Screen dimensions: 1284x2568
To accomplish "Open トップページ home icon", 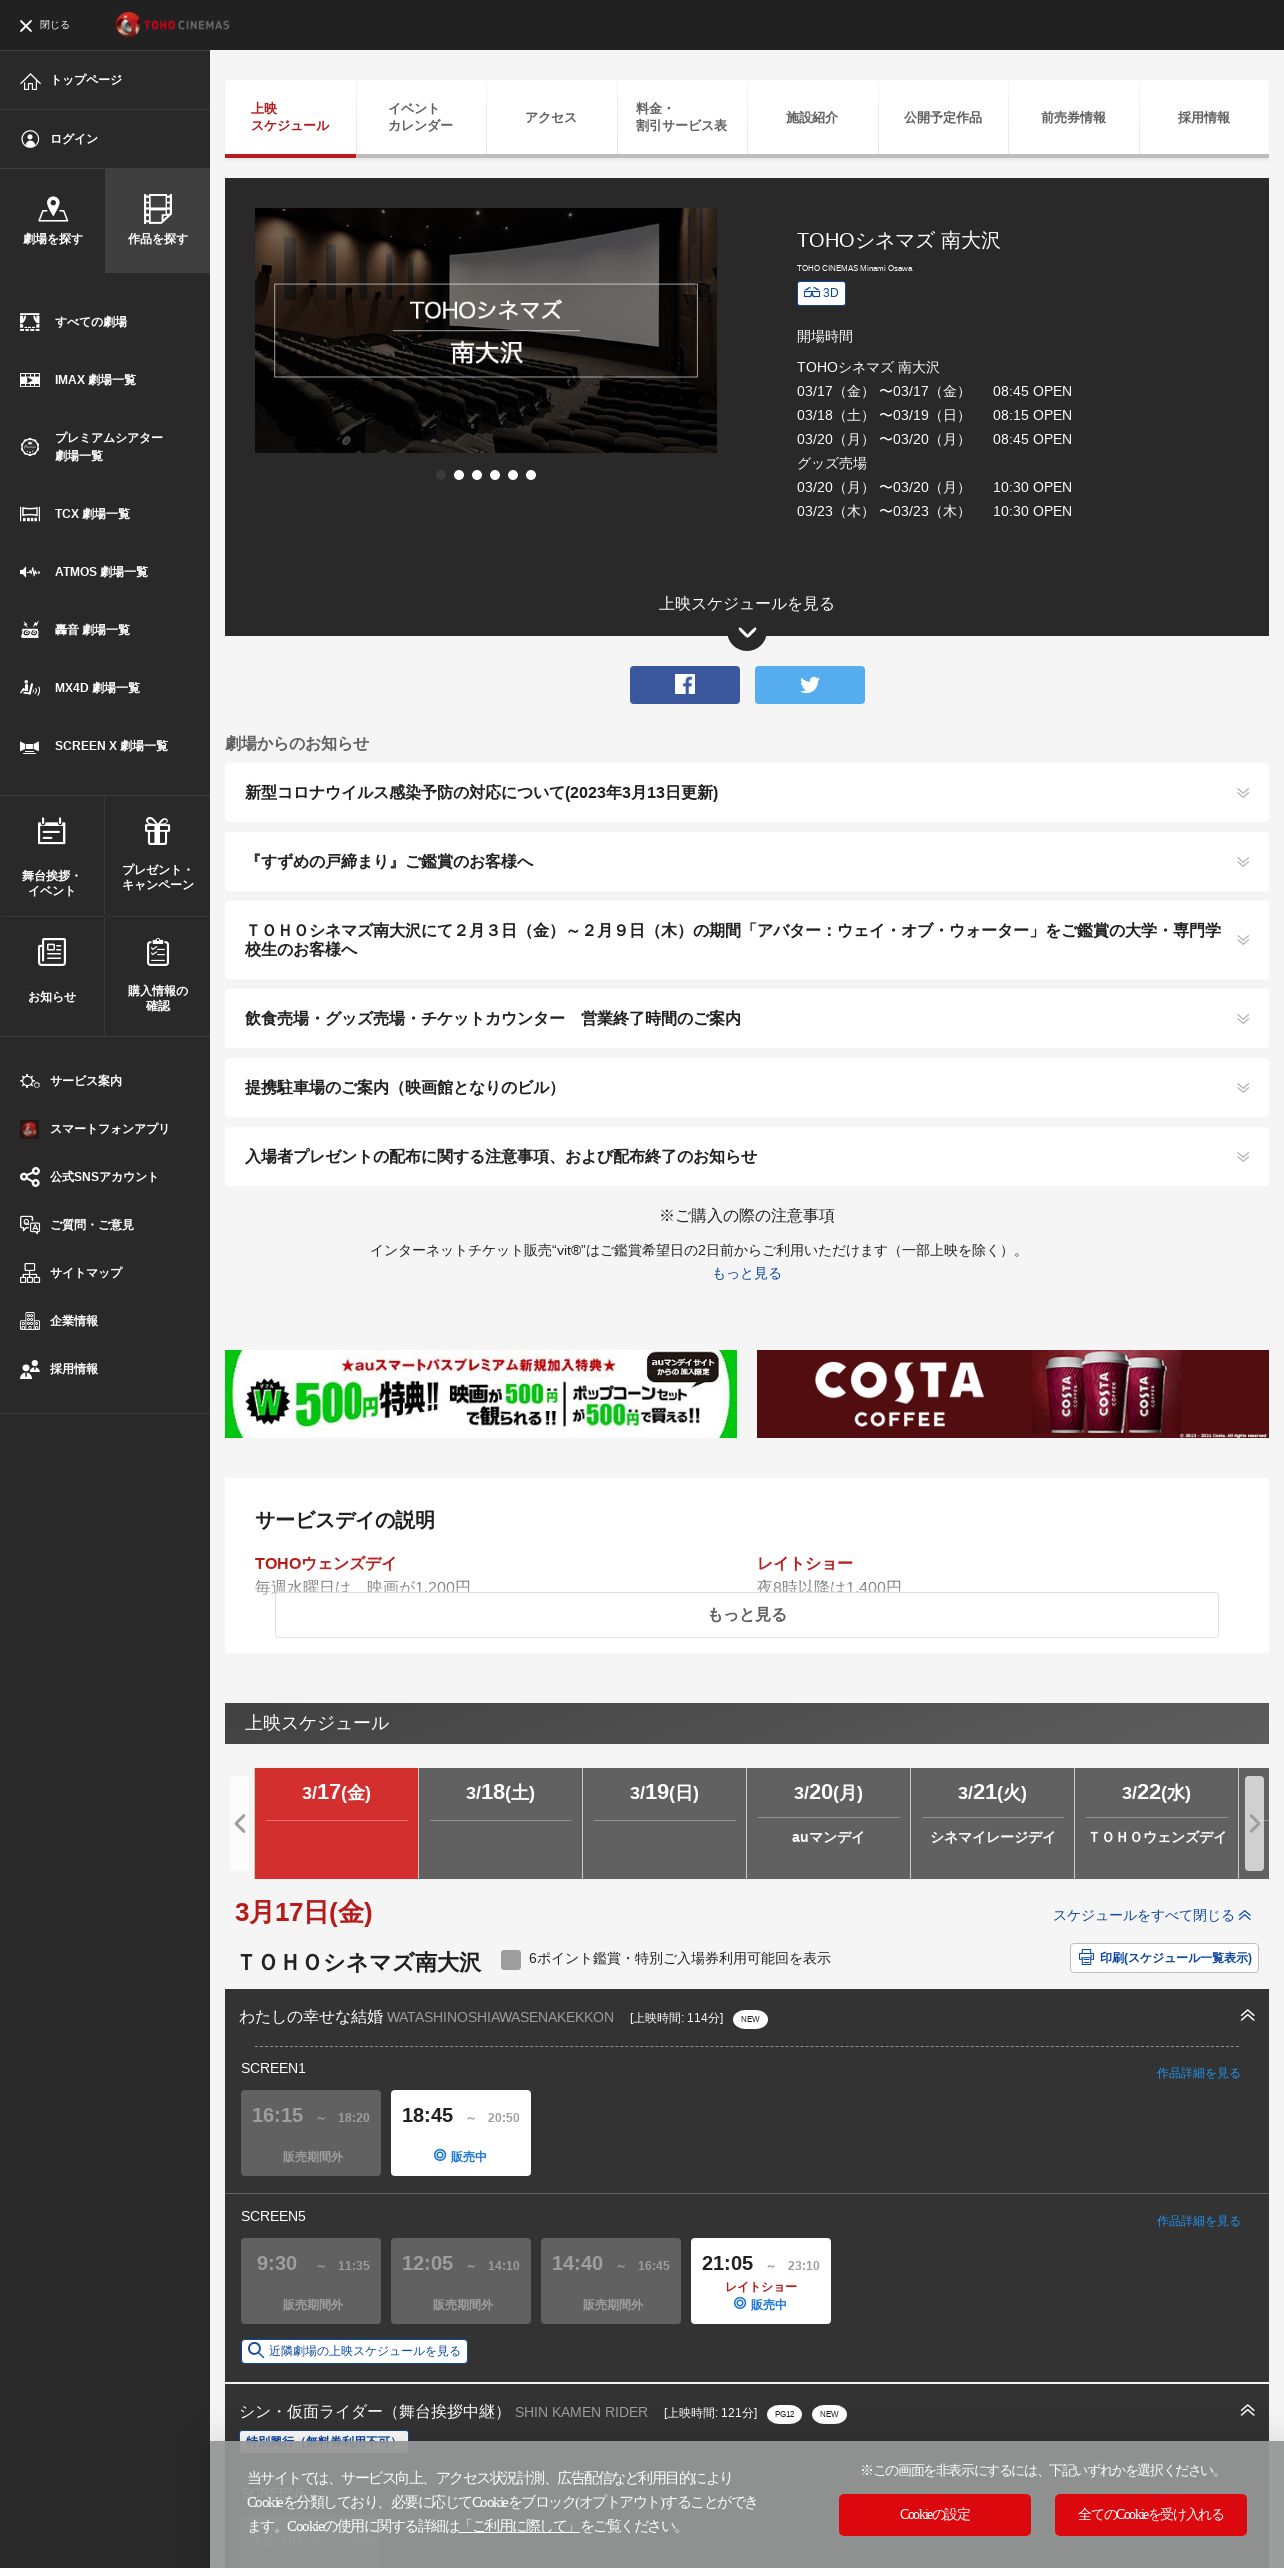I will [30, 81].
